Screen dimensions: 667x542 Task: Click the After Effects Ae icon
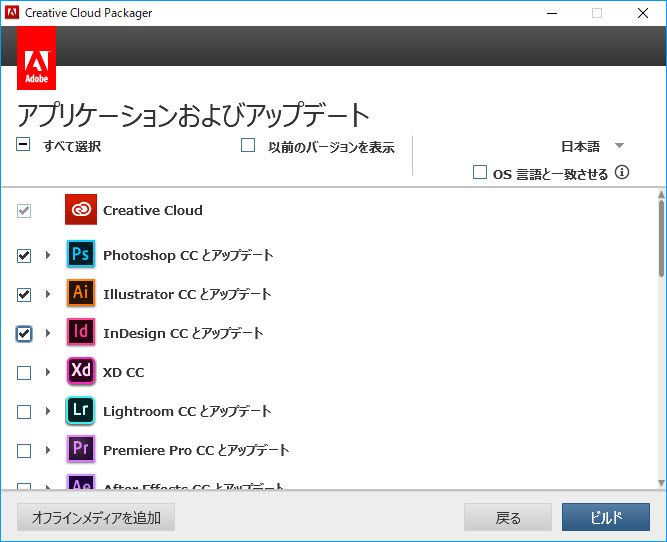81,482
